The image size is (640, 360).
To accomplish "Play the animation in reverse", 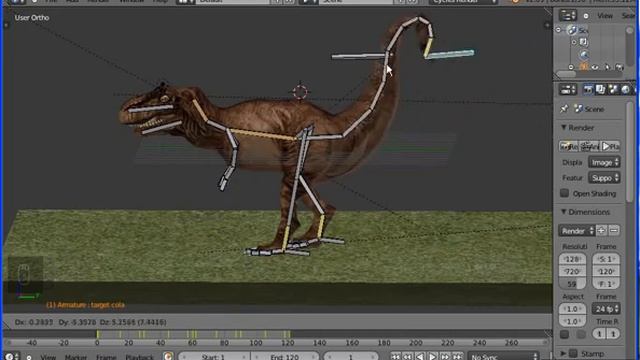I will point(420,357).
